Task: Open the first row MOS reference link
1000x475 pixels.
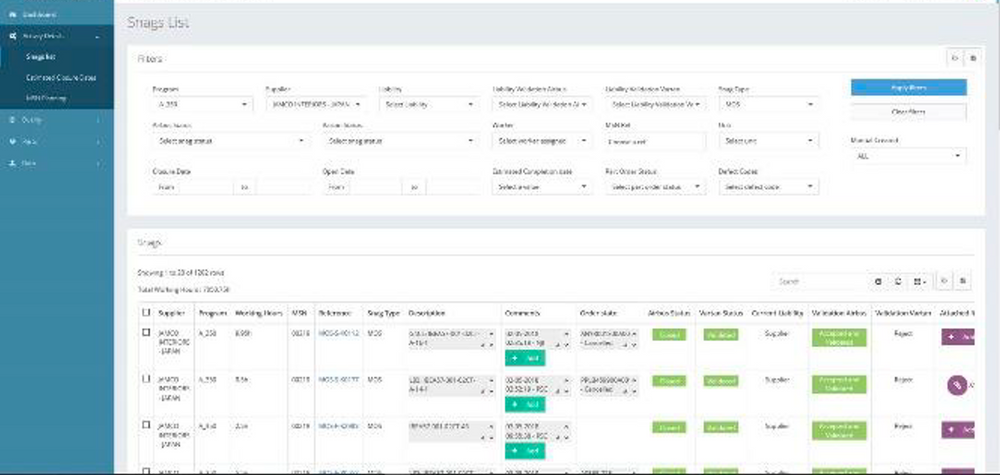Action: point(339,333)
